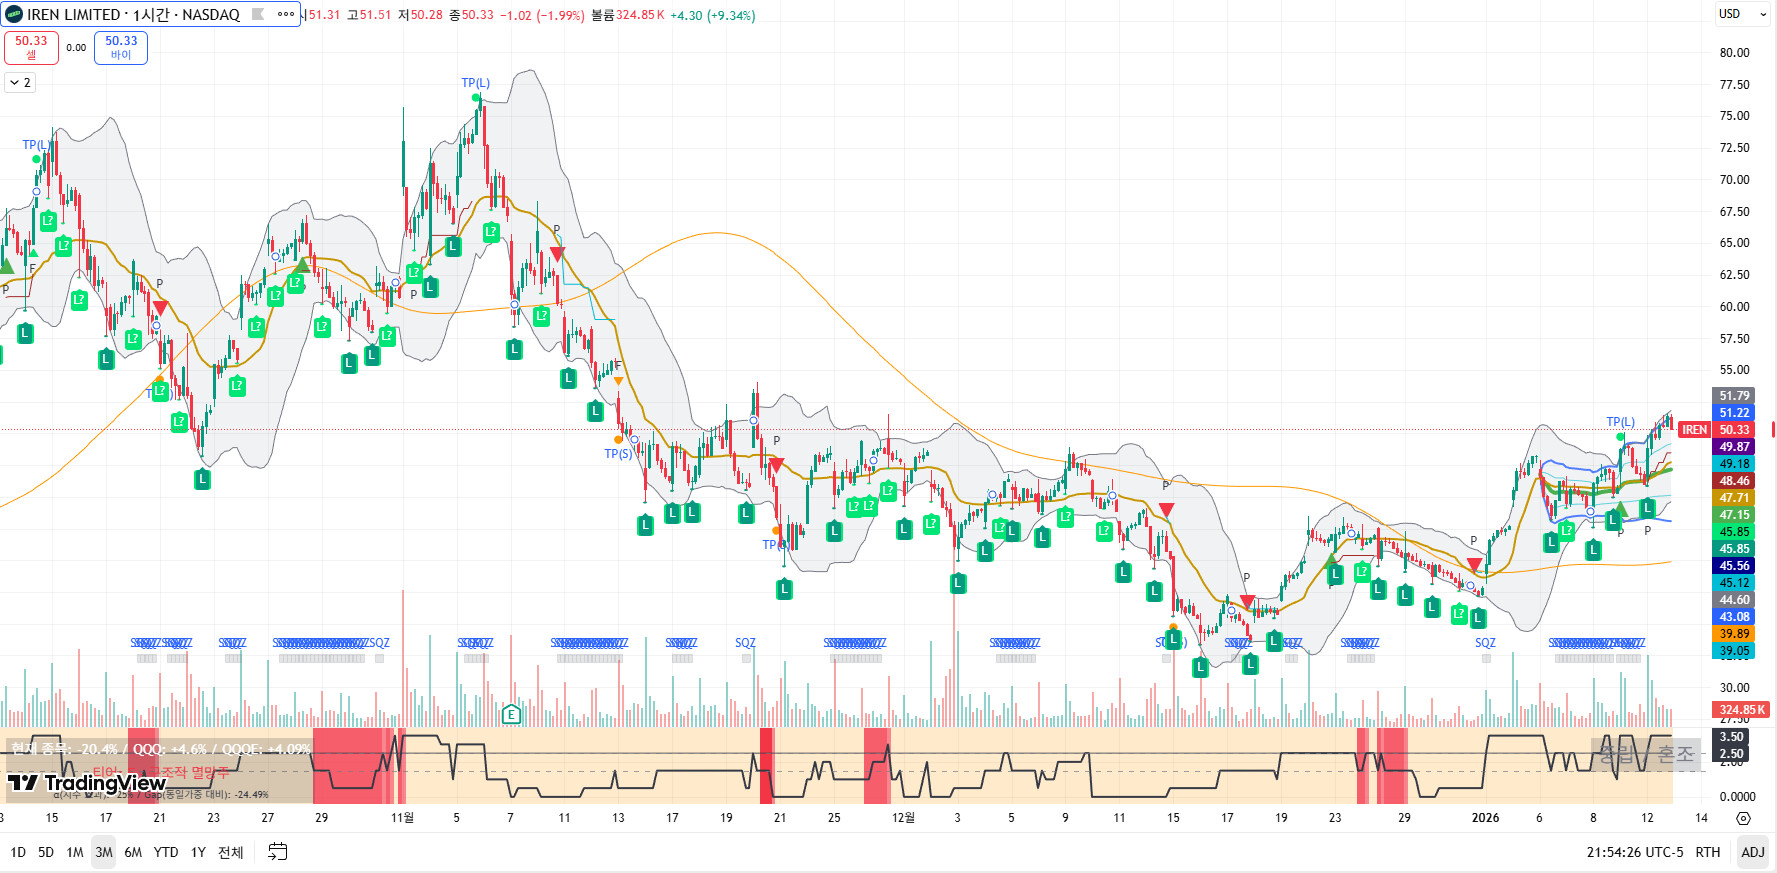Click the 49.18 price label
This screenshot has height=873, width=1777.
pos(1734,464)
